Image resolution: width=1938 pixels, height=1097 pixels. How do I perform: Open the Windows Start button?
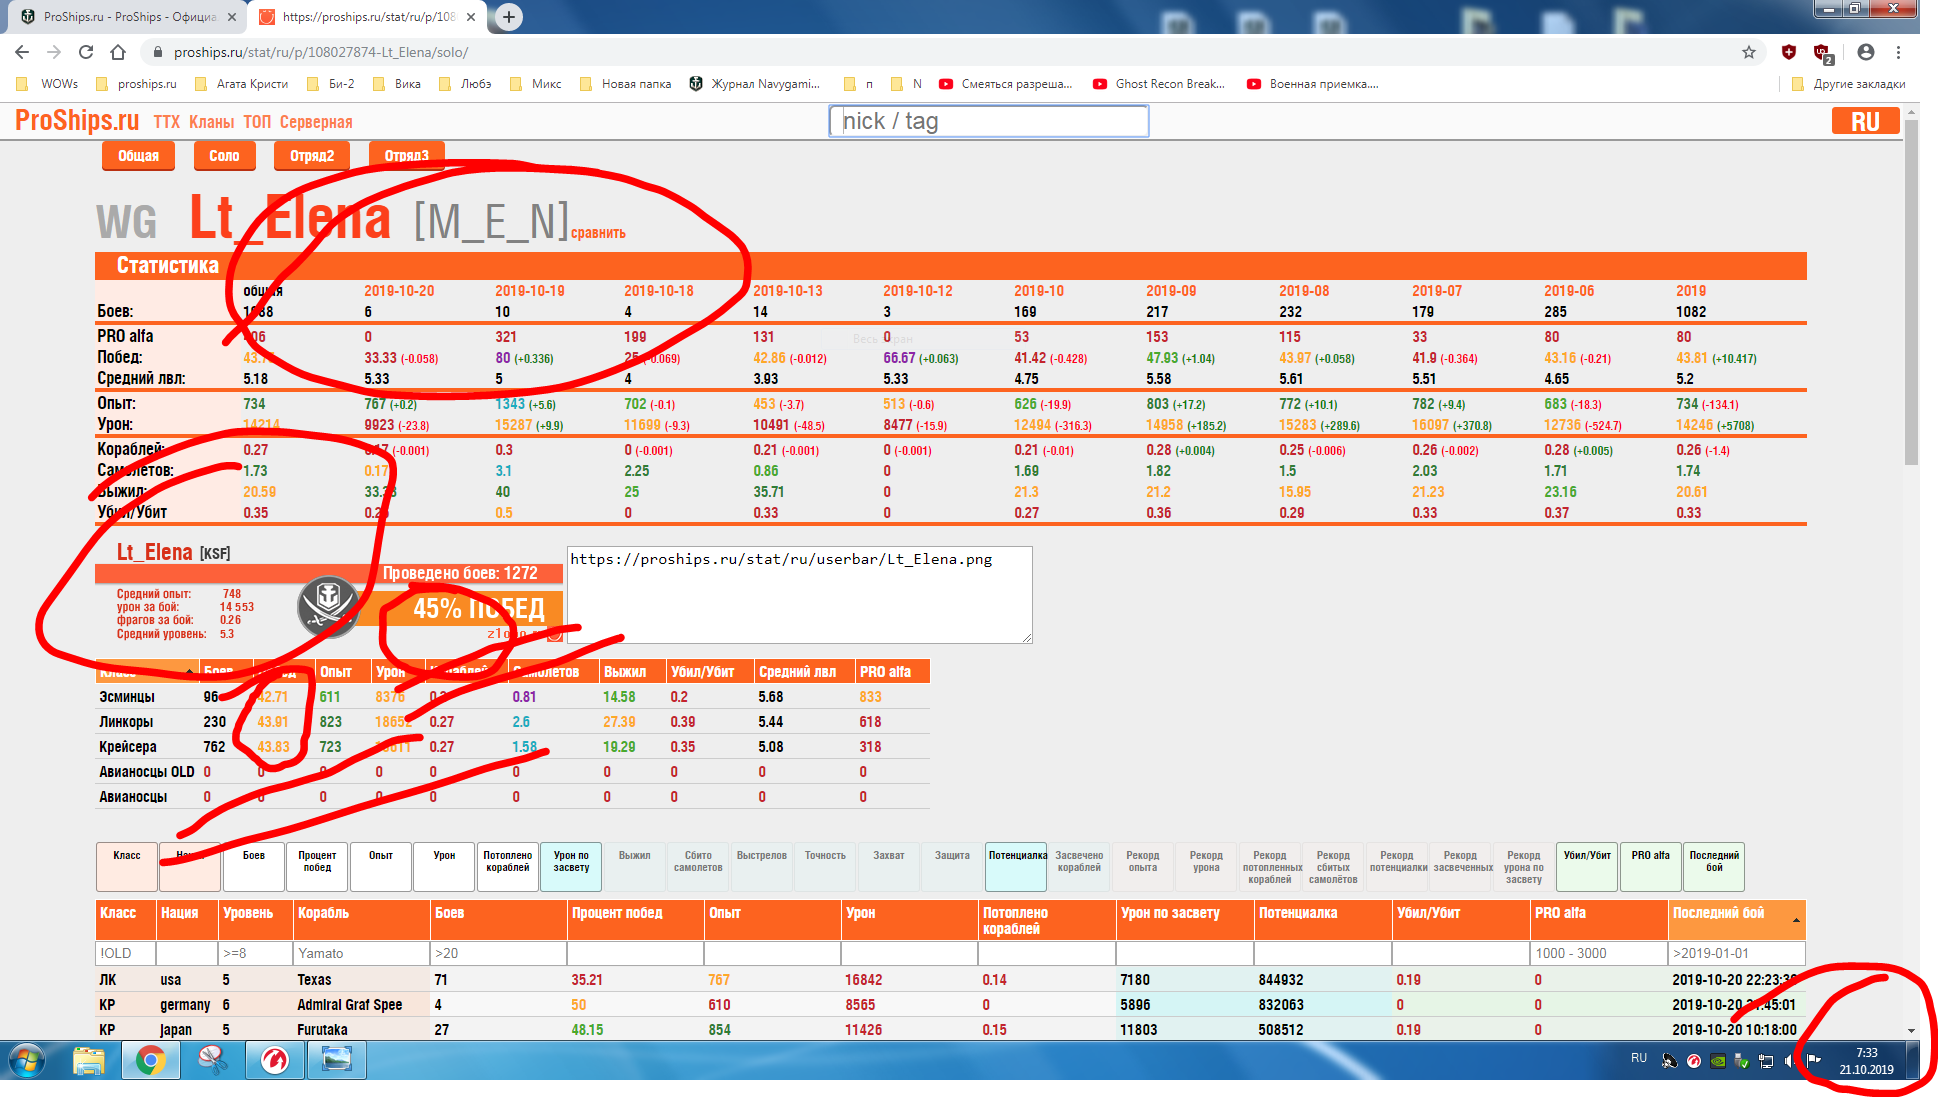27,1060
